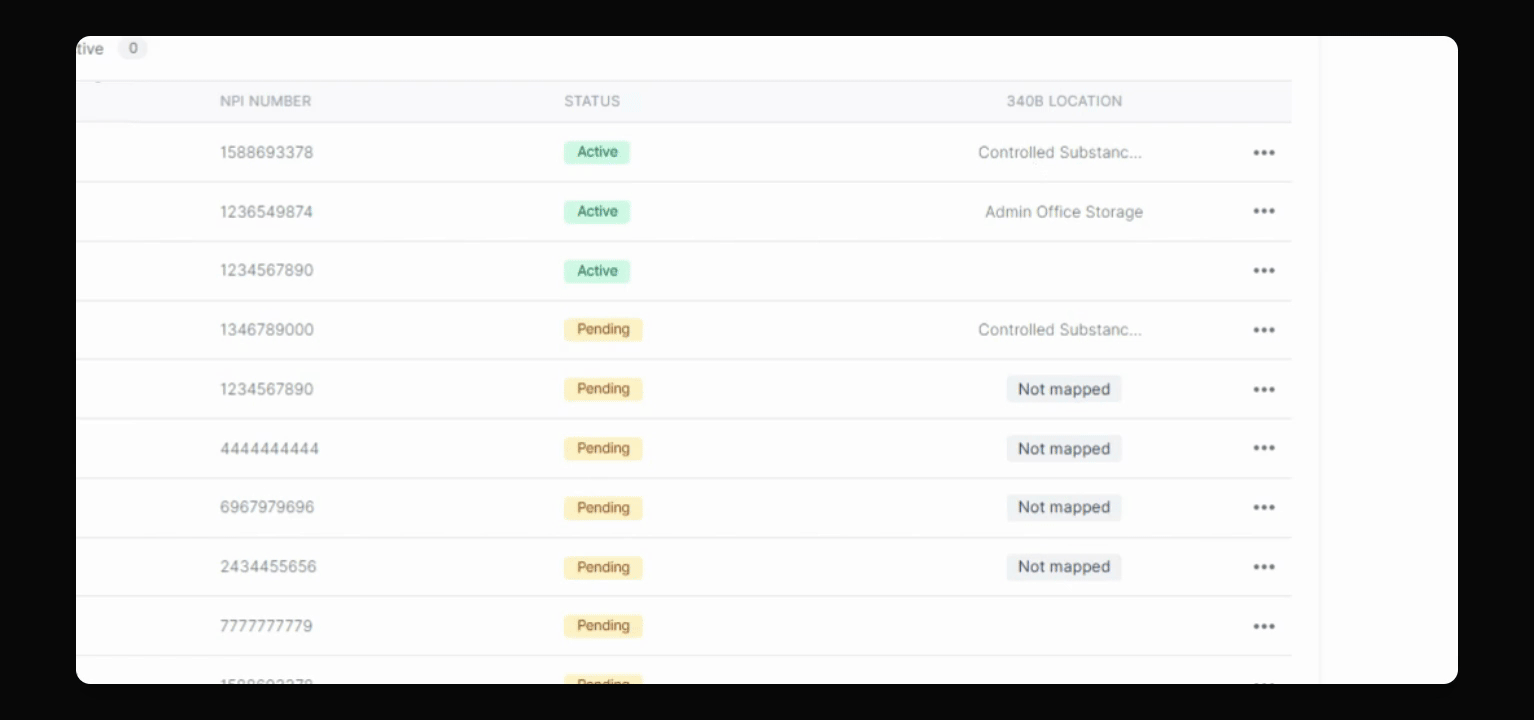The image size is (1534, 720).
Task: Click NPI 1234567890 in the Active row
Action: (267, 271)
